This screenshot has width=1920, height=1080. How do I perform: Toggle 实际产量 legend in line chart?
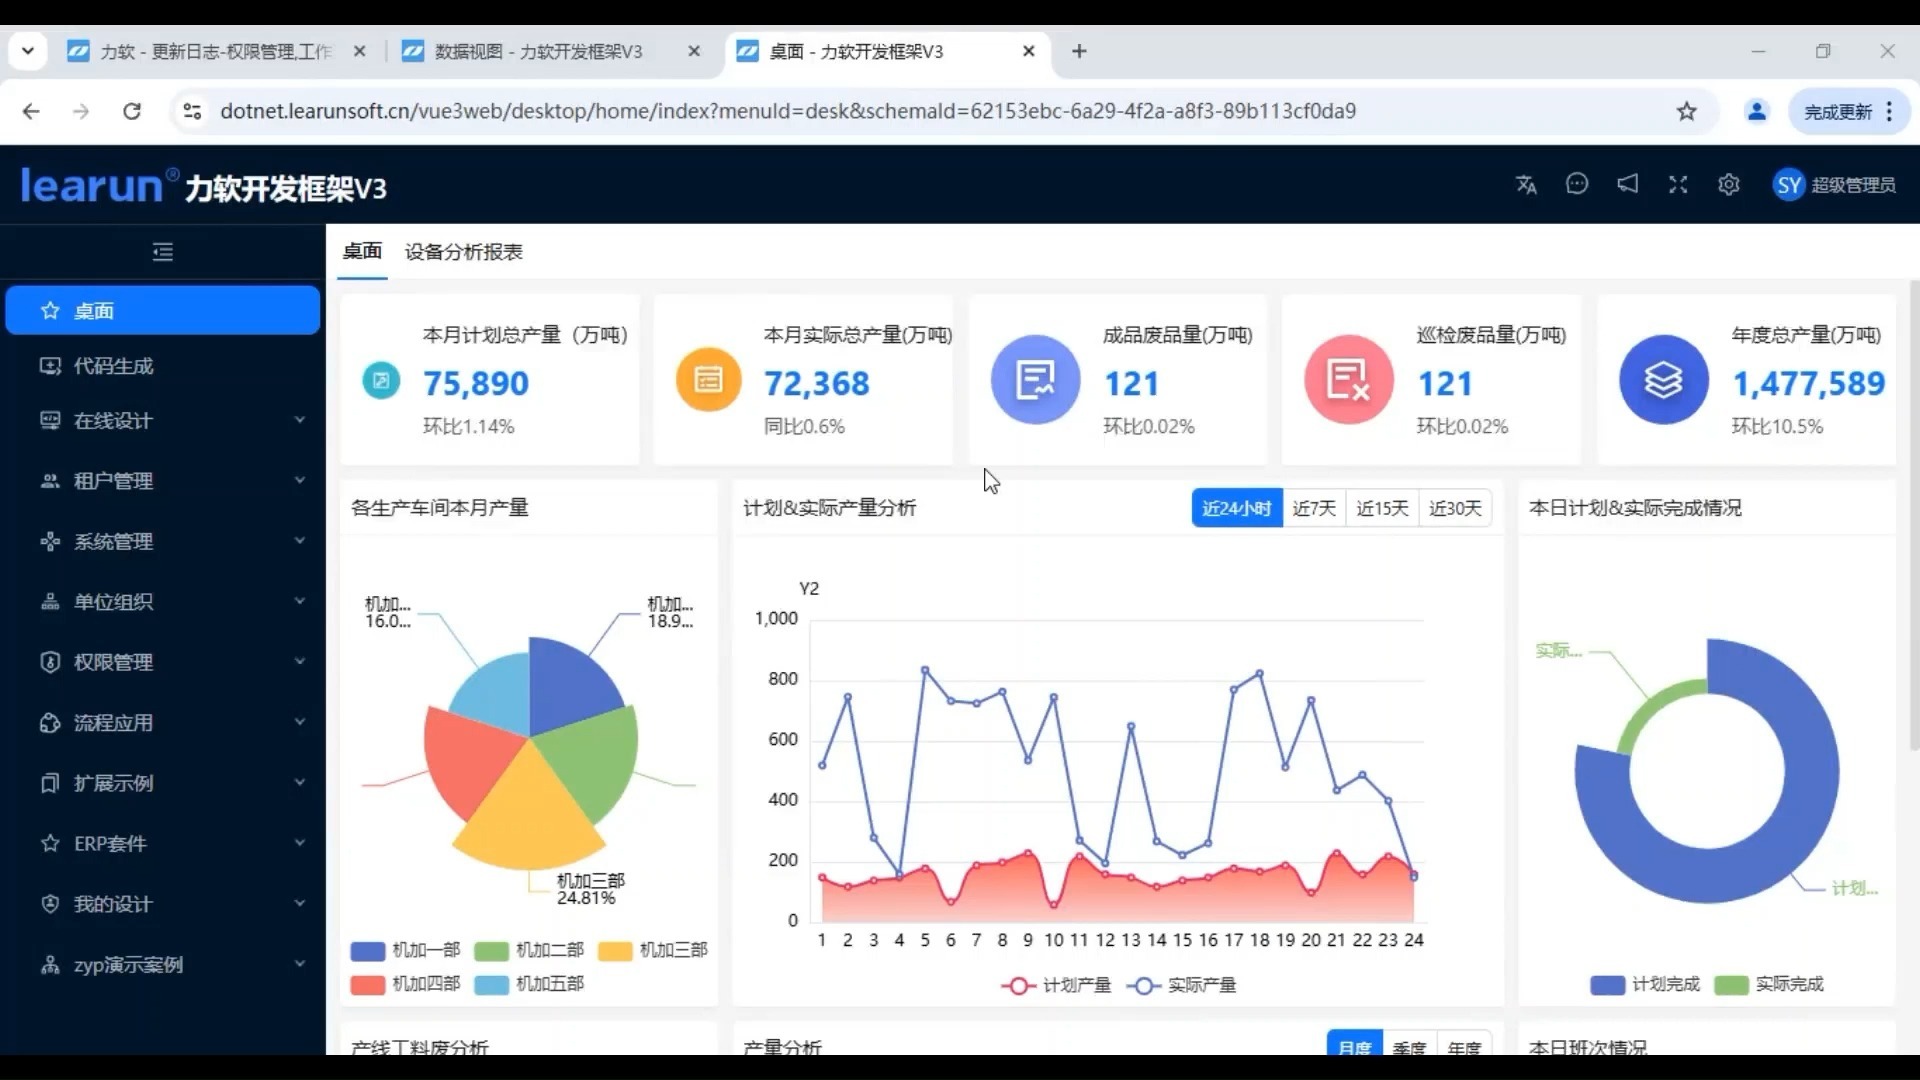1181,986
